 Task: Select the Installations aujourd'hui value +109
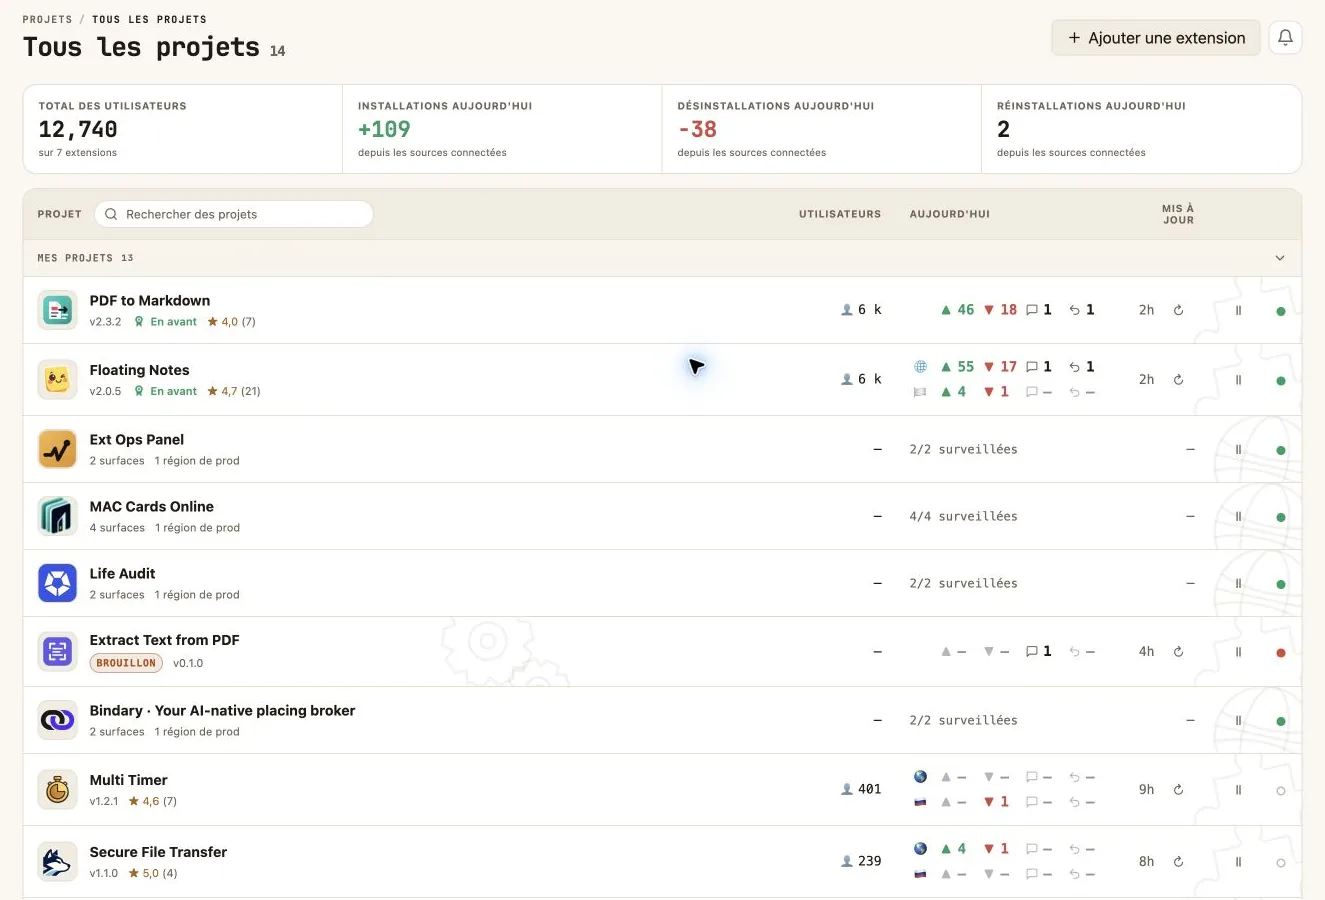coord(384,129)
